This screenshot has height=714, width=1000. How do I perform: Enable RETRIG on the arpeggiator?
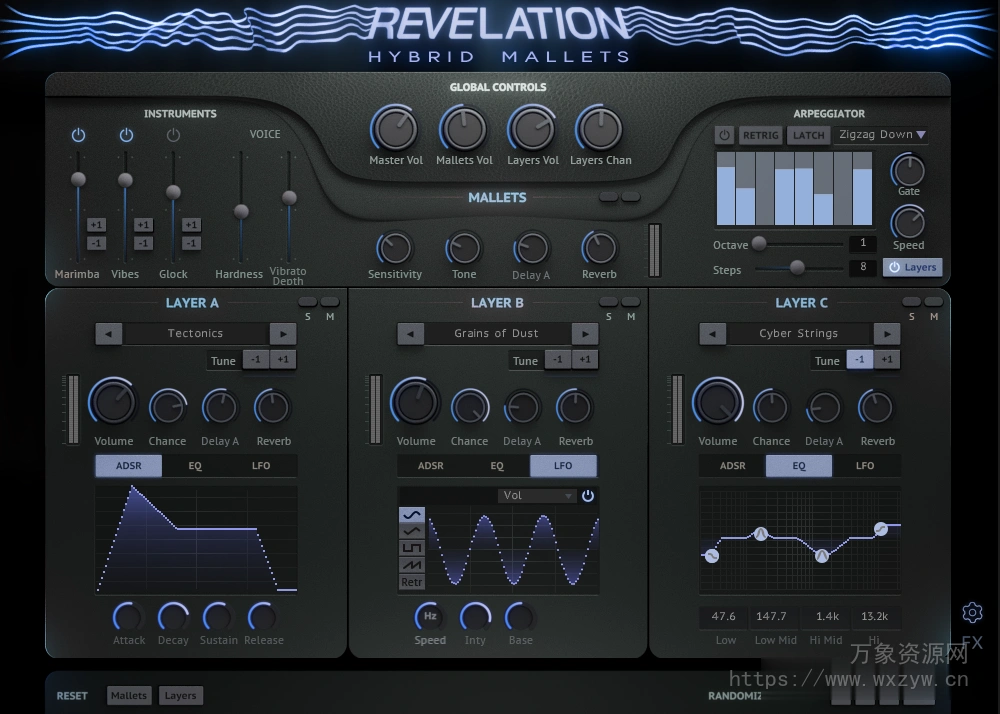(760, 135)
